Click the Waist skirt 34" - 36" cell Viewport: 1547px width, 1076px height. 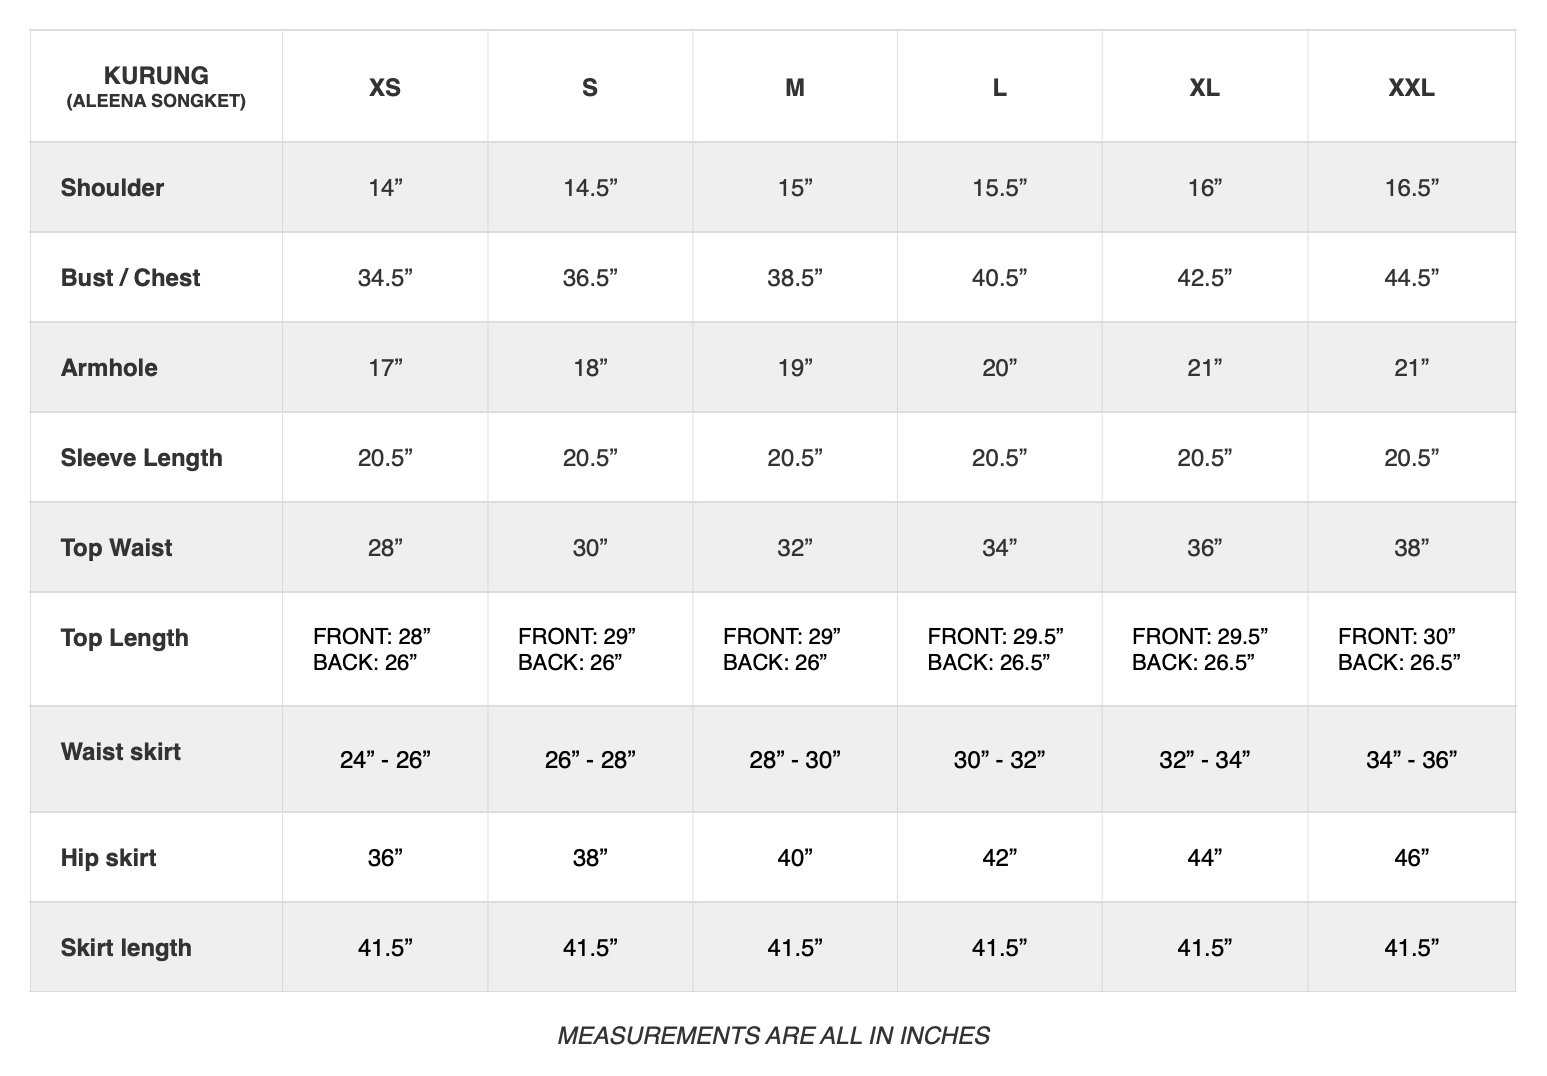click(x=1411, y=760)
